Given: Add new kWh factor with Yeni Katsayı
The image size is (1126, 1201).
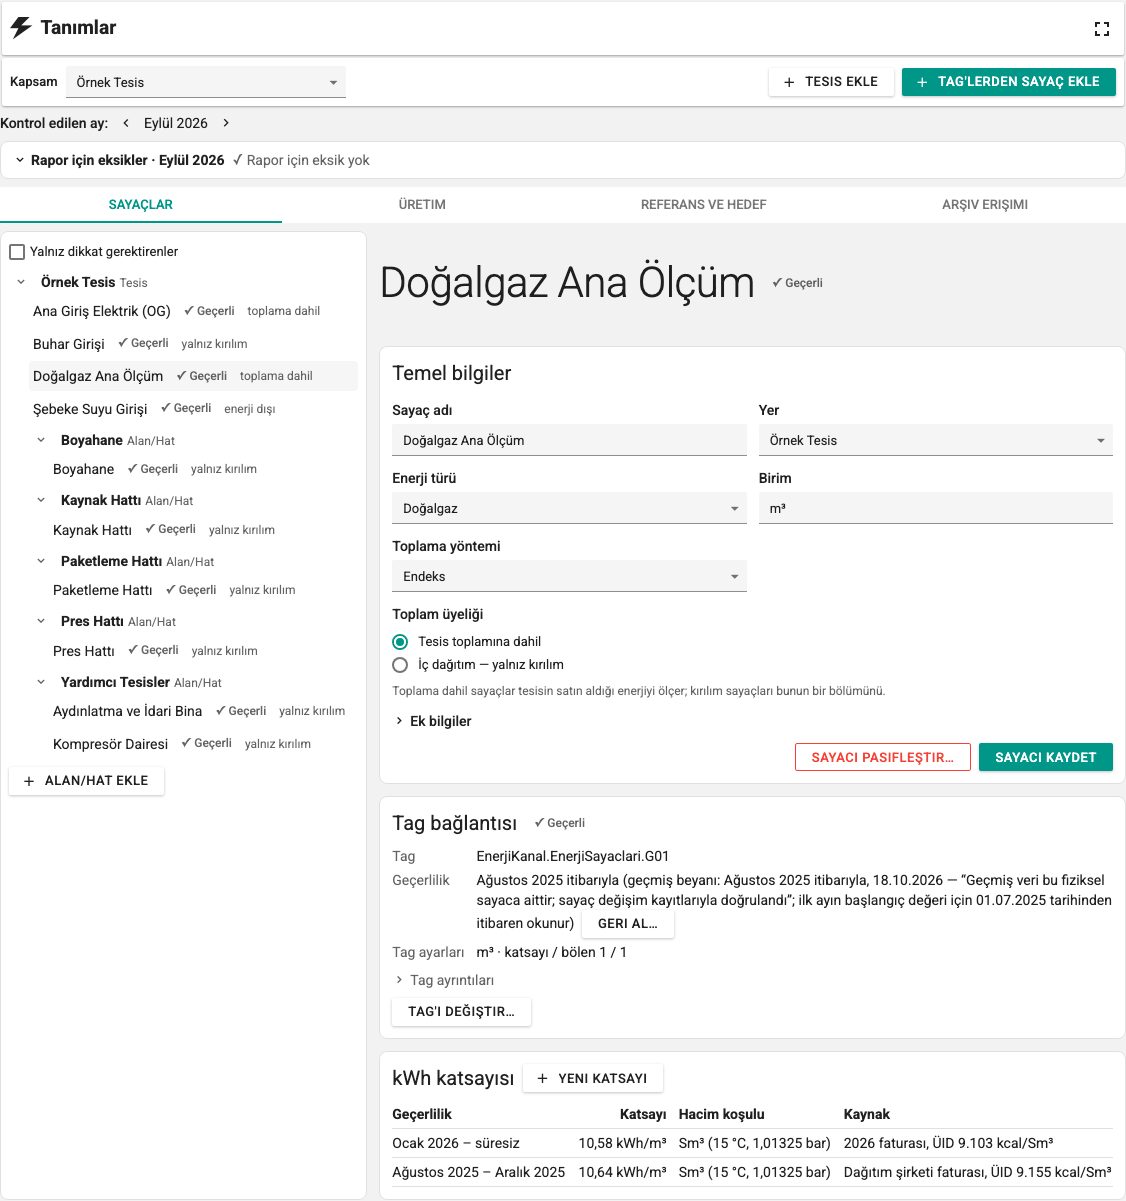Looking at the screenshot, I should click(x=593, y=1078).
